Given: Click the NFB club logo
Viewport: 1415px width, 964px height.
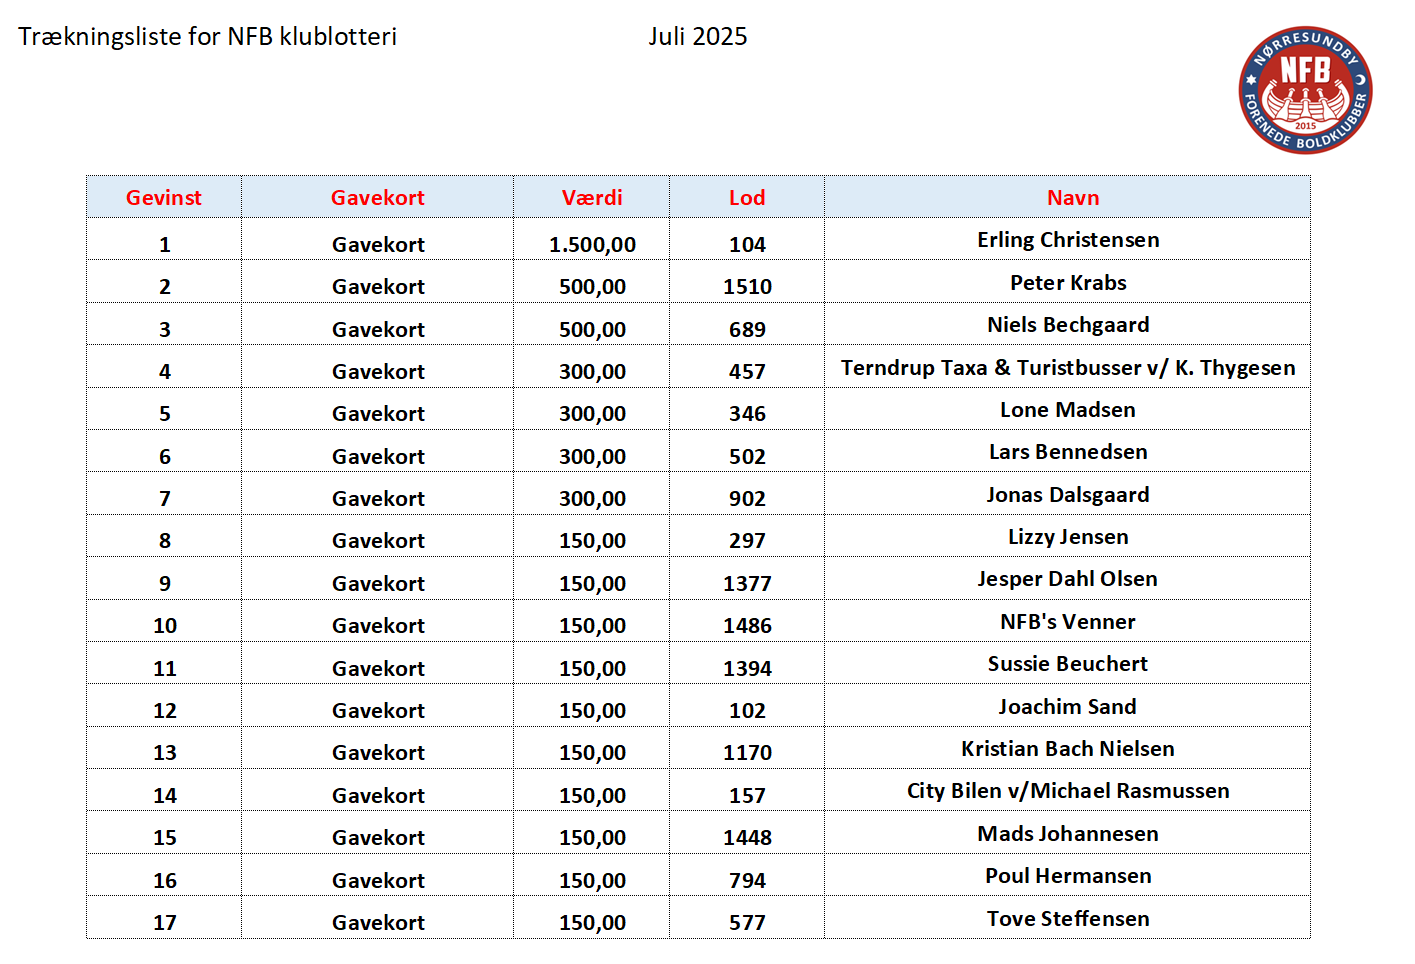Looking at the screenshot, I should point(1305,90).
